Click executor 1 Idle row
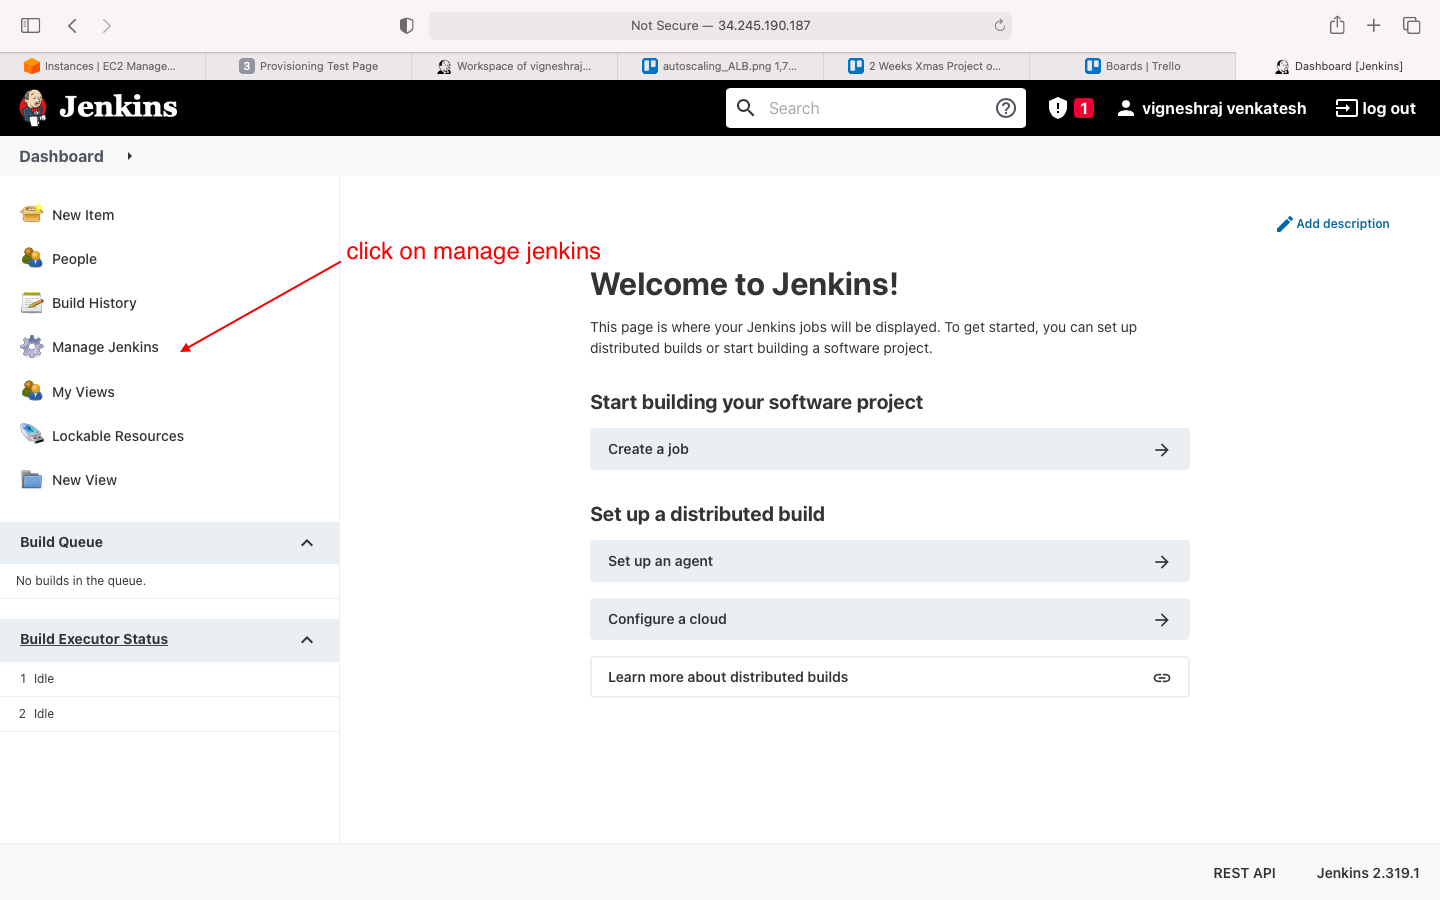 coord(170,679)
